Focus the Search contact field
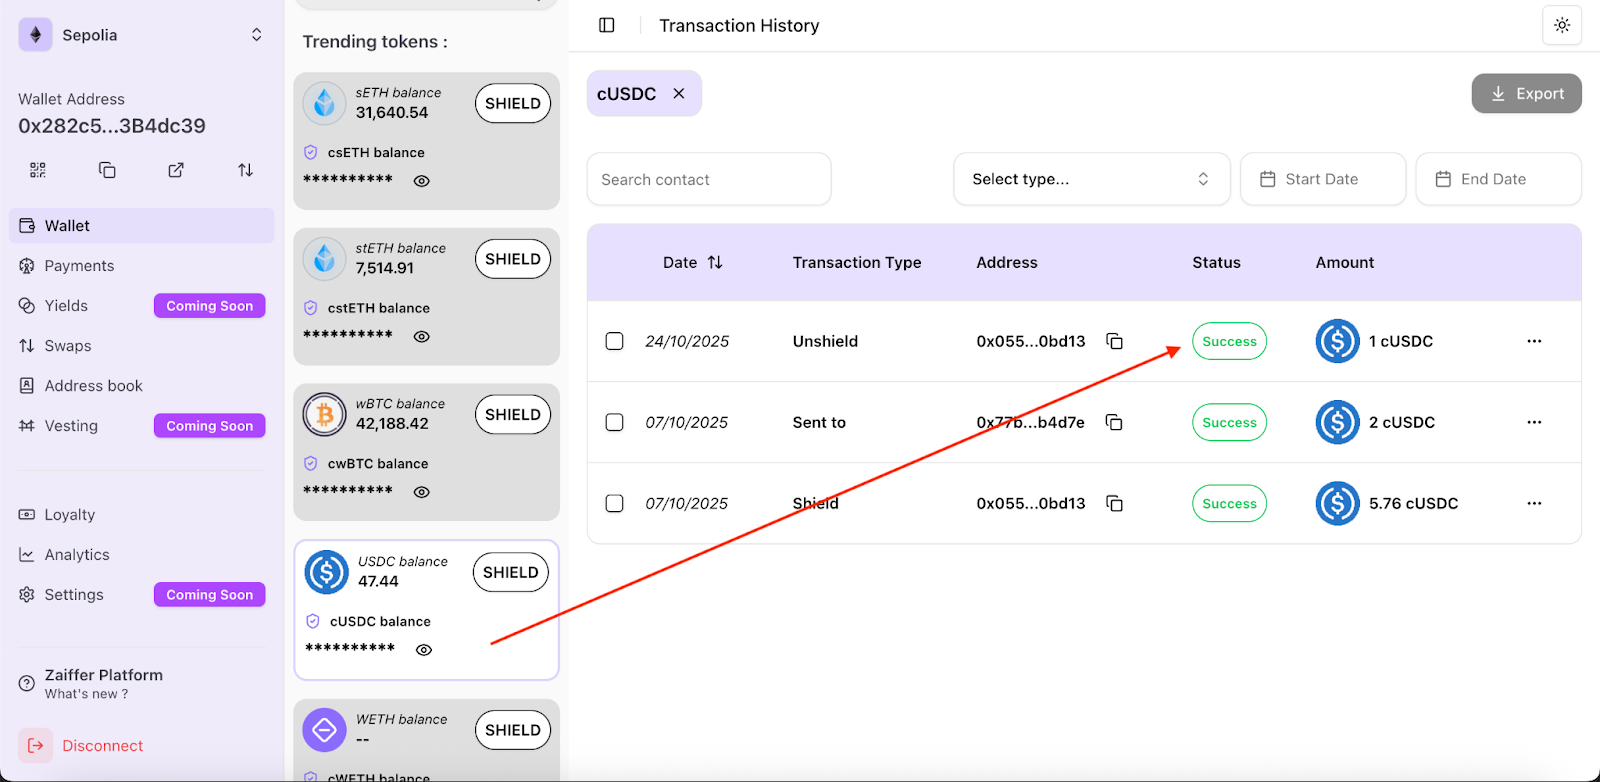The height and width of the screenshot is (782, 1600). (x=709, y=179)
